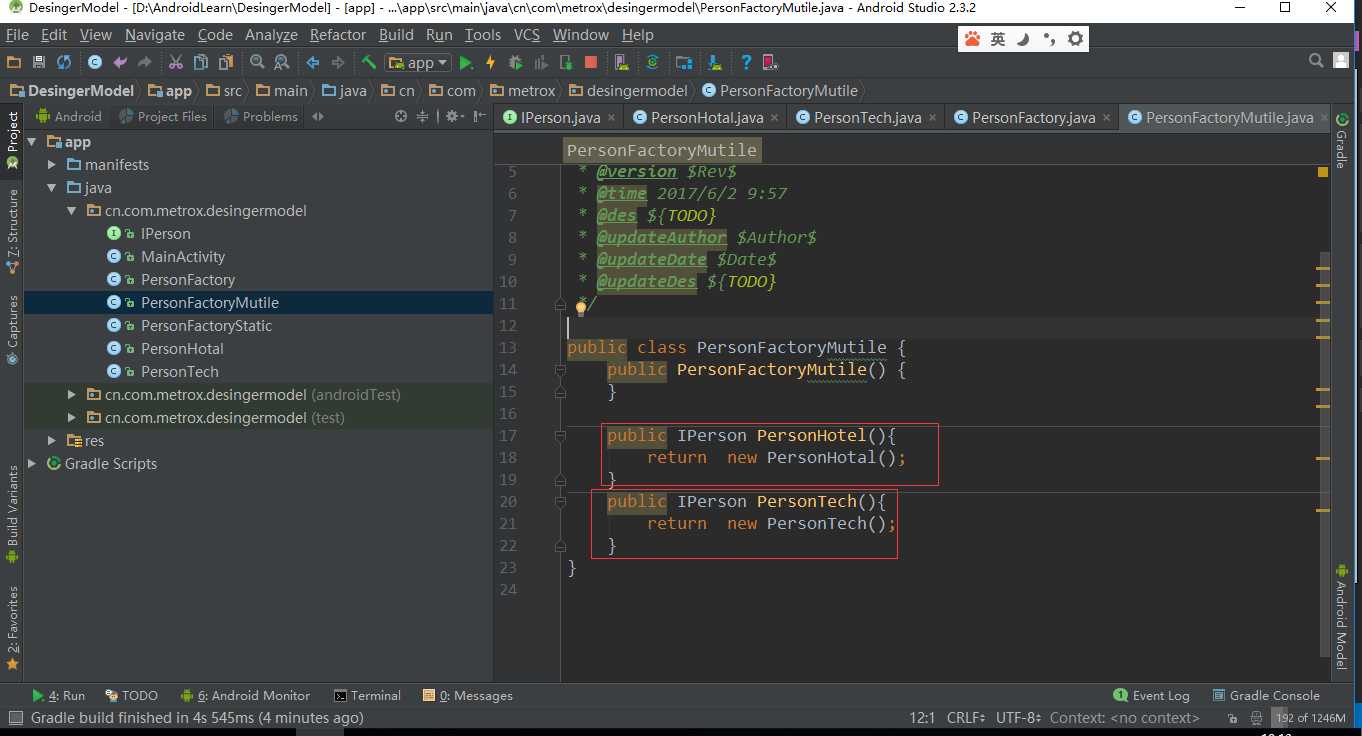Expand the Gradle Scripts node
The height and width of the screenshot is (736, 1362).
pyautogui.click(x=33, y=464)
